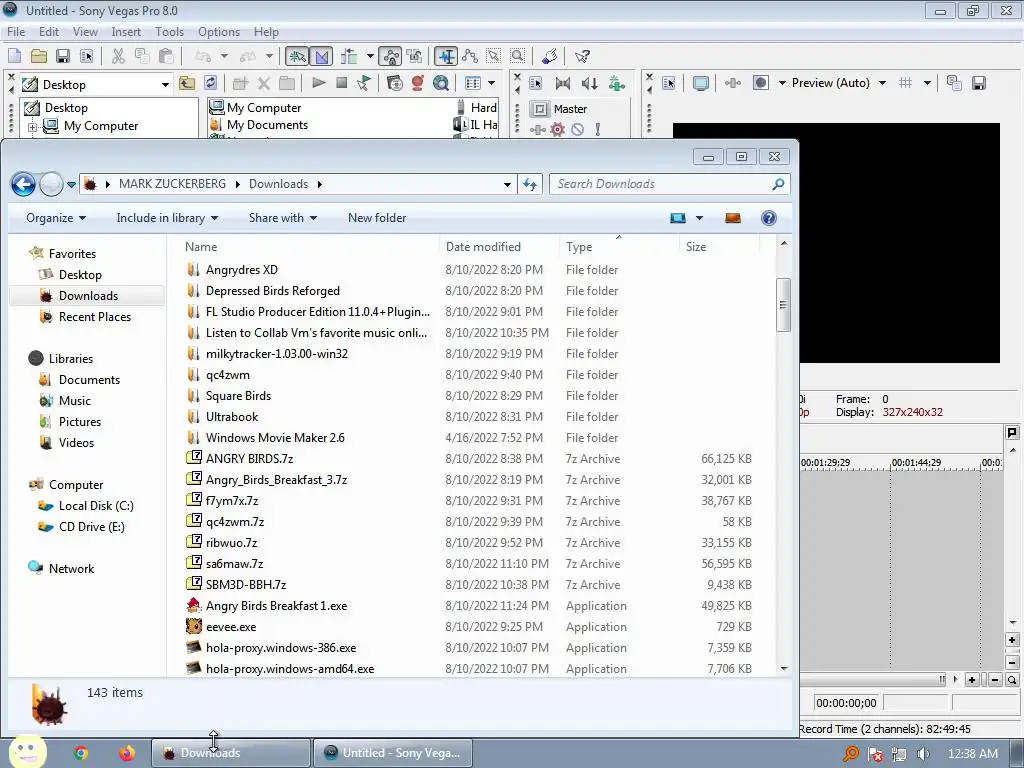1024x768 pixels.
Task: Click the New project icon in Vegas toolbar
Action: (14, 56)
